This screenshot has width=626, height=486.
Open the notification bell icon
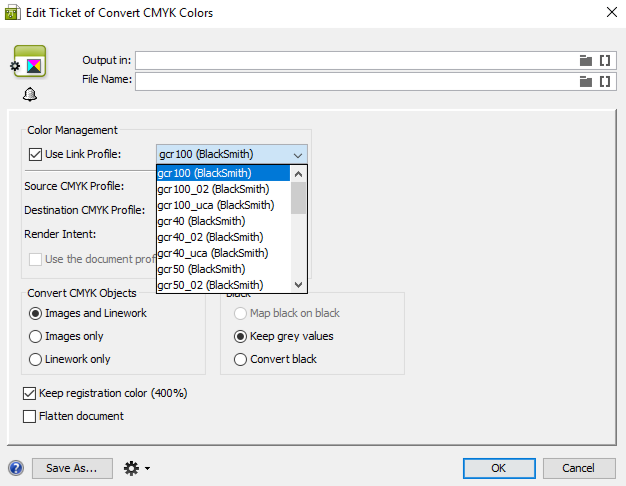point(30,95)
